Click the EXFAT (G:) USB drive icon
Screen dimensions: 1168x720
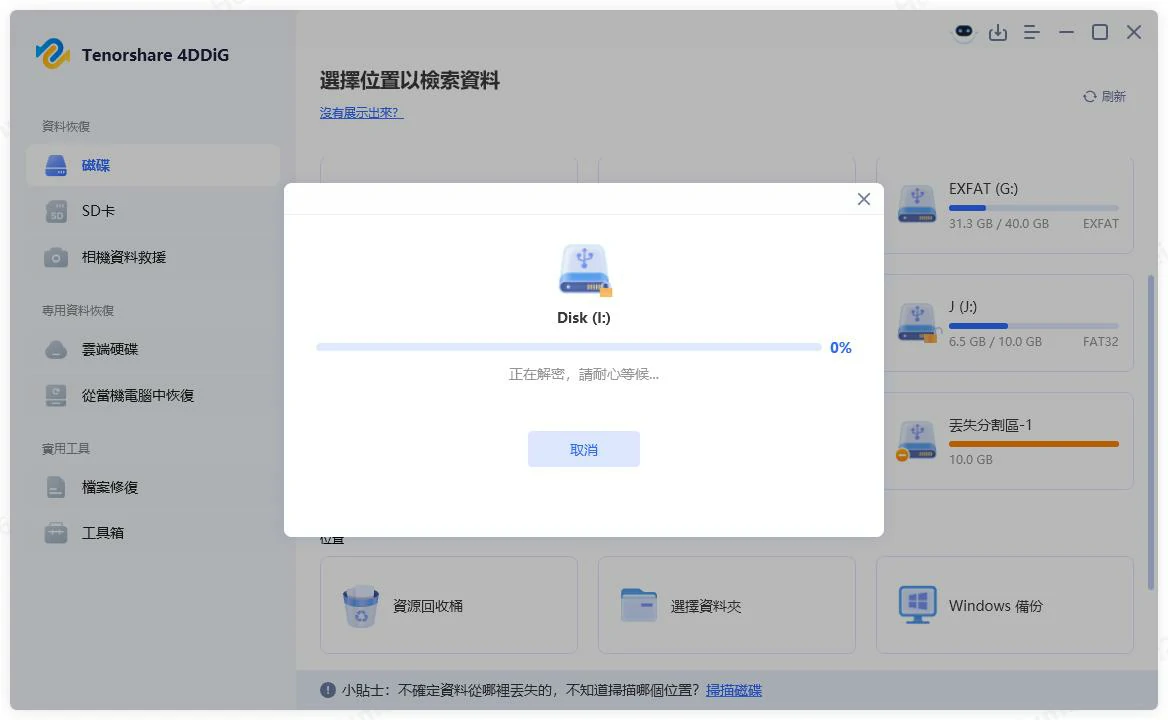(x=917, y=204)
